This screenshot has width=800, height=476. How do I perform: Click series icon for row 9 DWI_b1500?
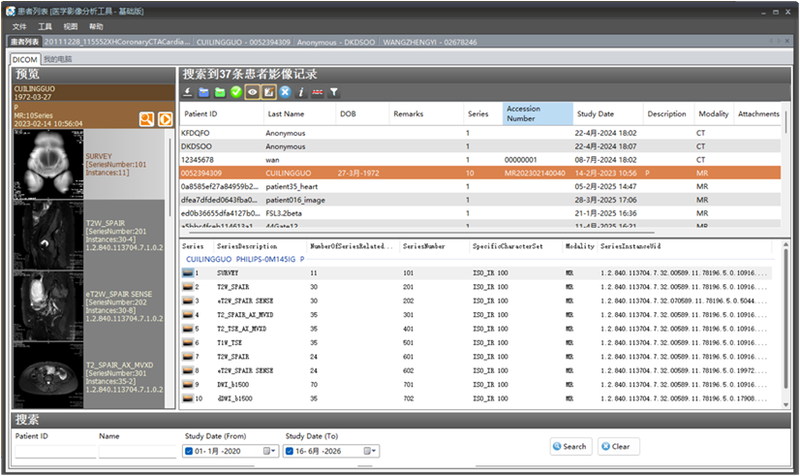pos(188,384)
